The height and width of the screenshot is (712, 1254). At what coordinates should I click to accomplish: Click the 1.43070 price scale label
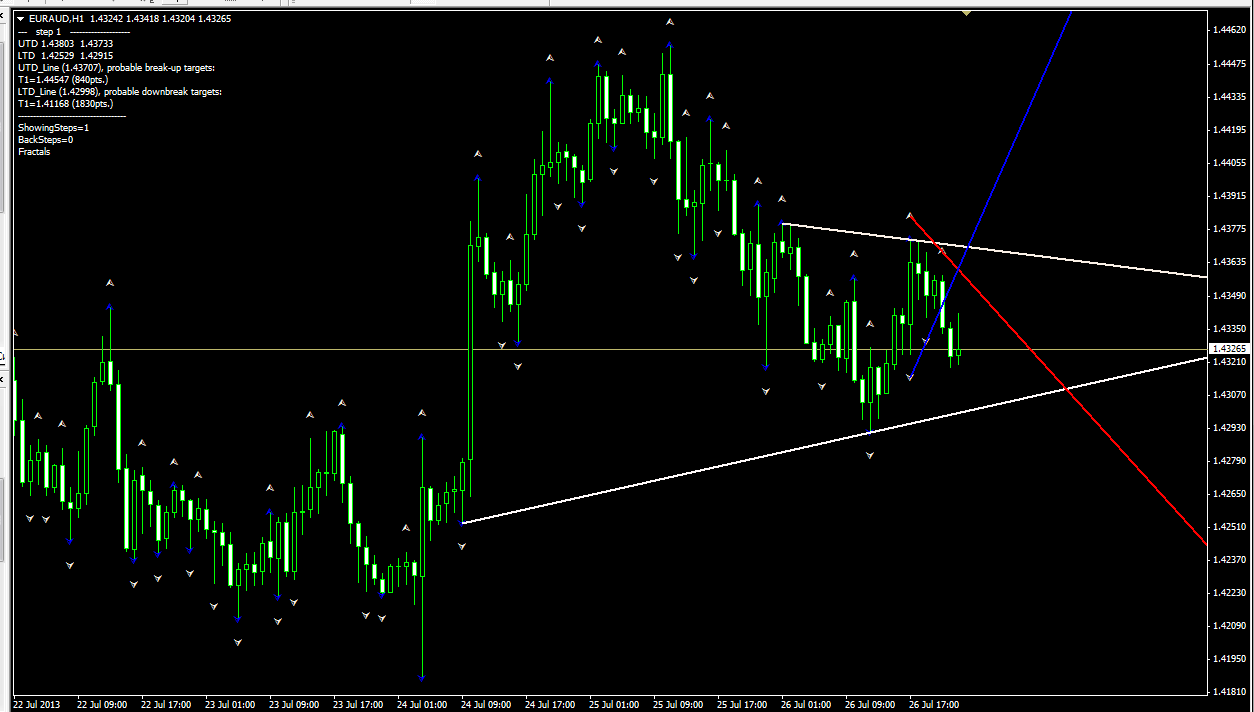[x=1229, y=394]
